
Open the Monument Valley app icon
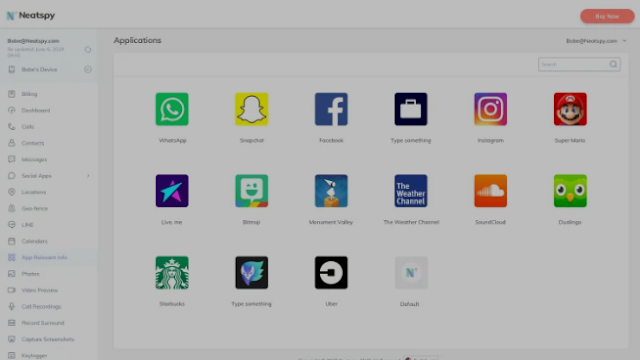point(331,191)
